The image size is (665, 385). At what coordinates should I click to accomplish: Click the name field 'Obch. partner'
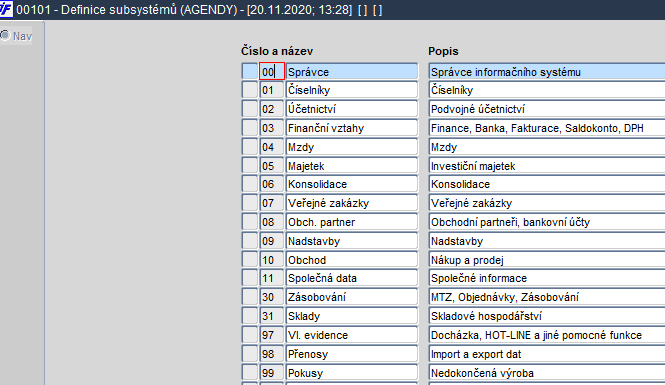pos(352,222)
